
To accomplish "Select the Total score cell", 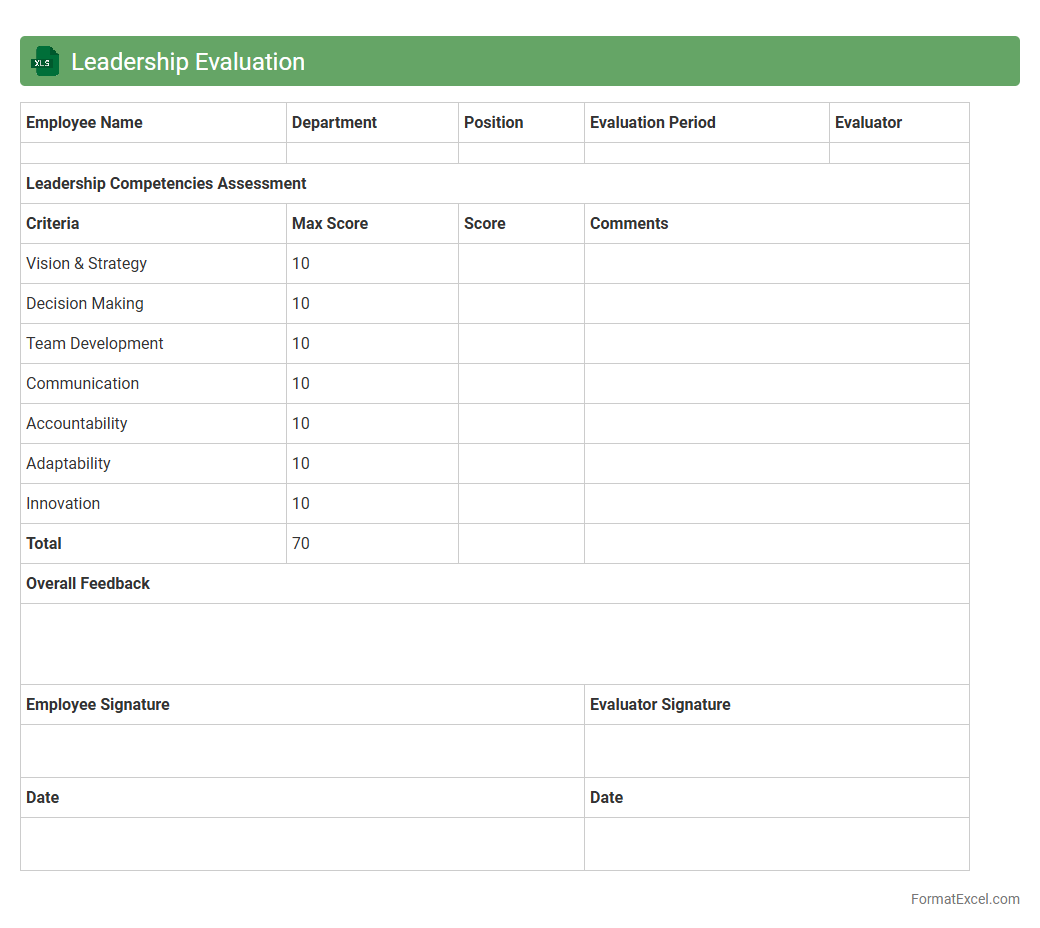I will (x=521, y=544).
